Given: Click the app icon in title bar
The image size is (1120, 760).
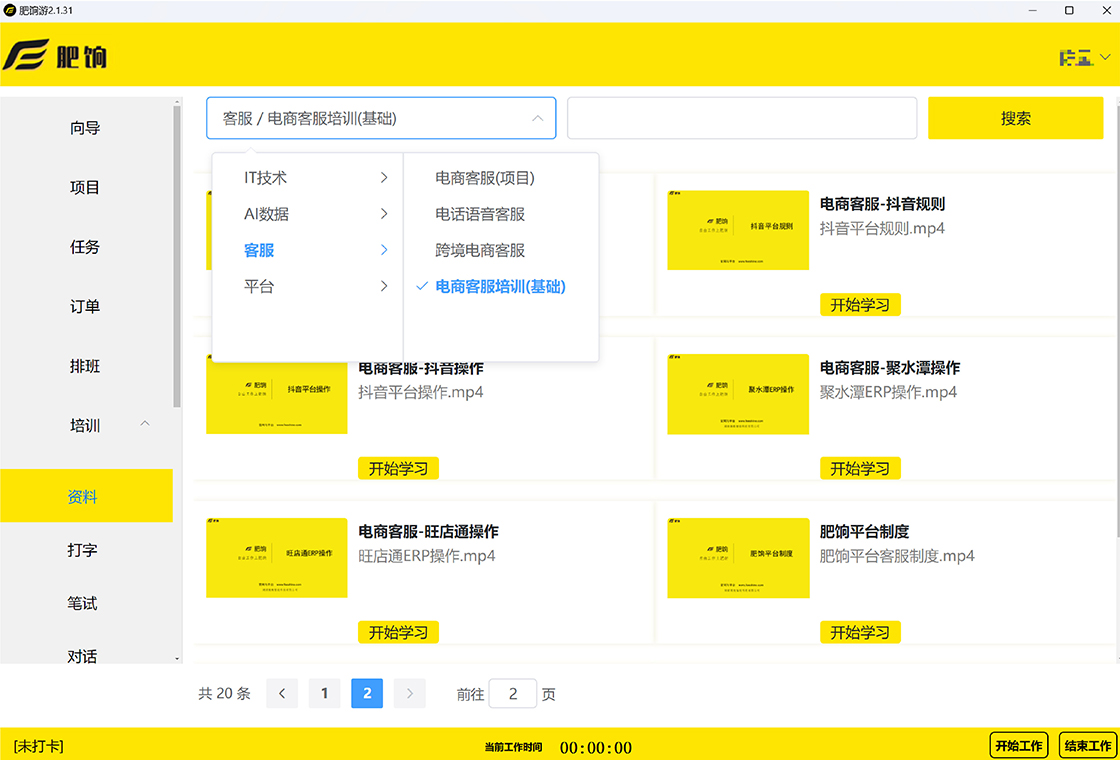Looking at the screenshot, I should coord(9,10).
